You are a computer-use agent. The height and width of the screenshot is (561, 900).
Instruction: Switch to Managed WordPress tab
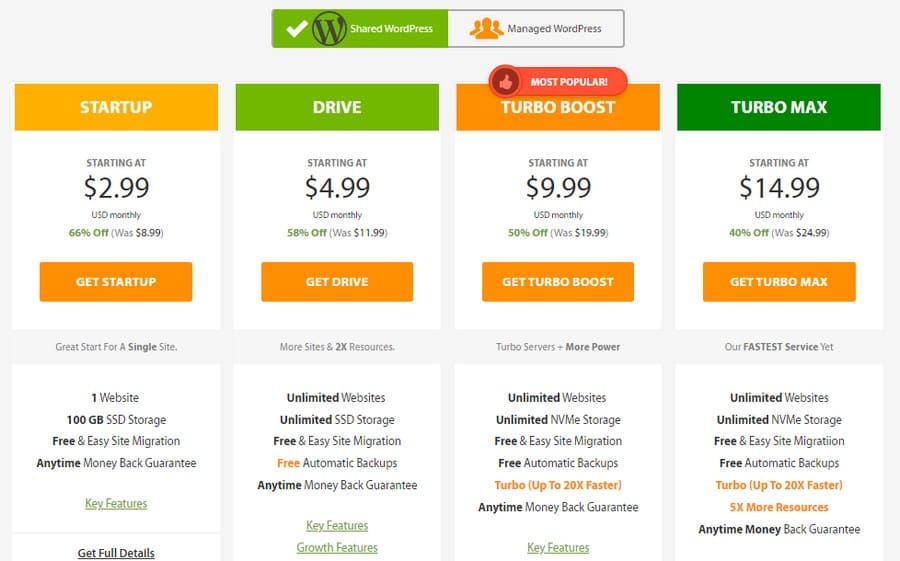(536, 29)
